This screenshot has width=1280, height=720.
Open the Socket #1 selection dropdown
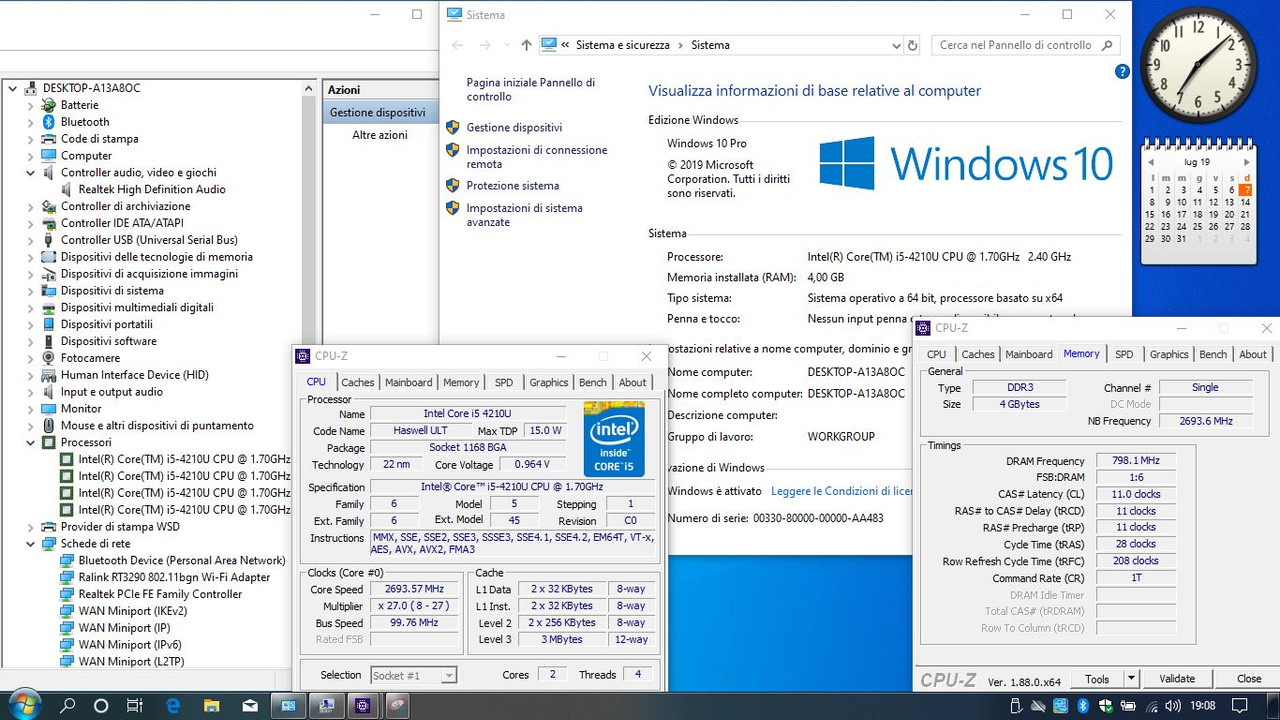[x=449, y=675]
